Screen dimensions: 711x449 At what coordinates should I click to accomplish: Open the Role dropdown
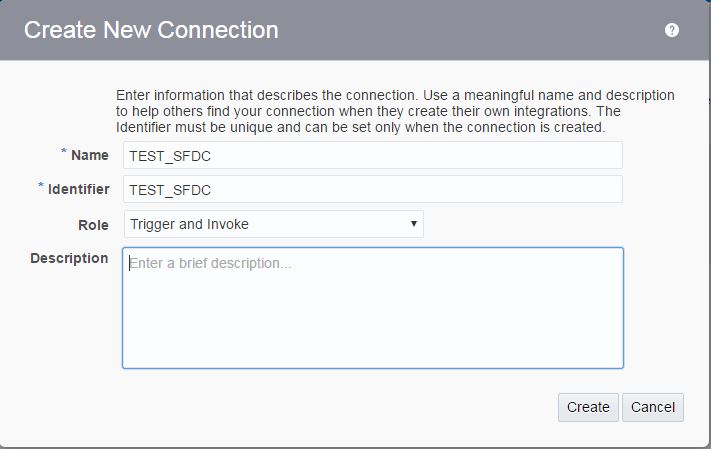tap(273, 224)
